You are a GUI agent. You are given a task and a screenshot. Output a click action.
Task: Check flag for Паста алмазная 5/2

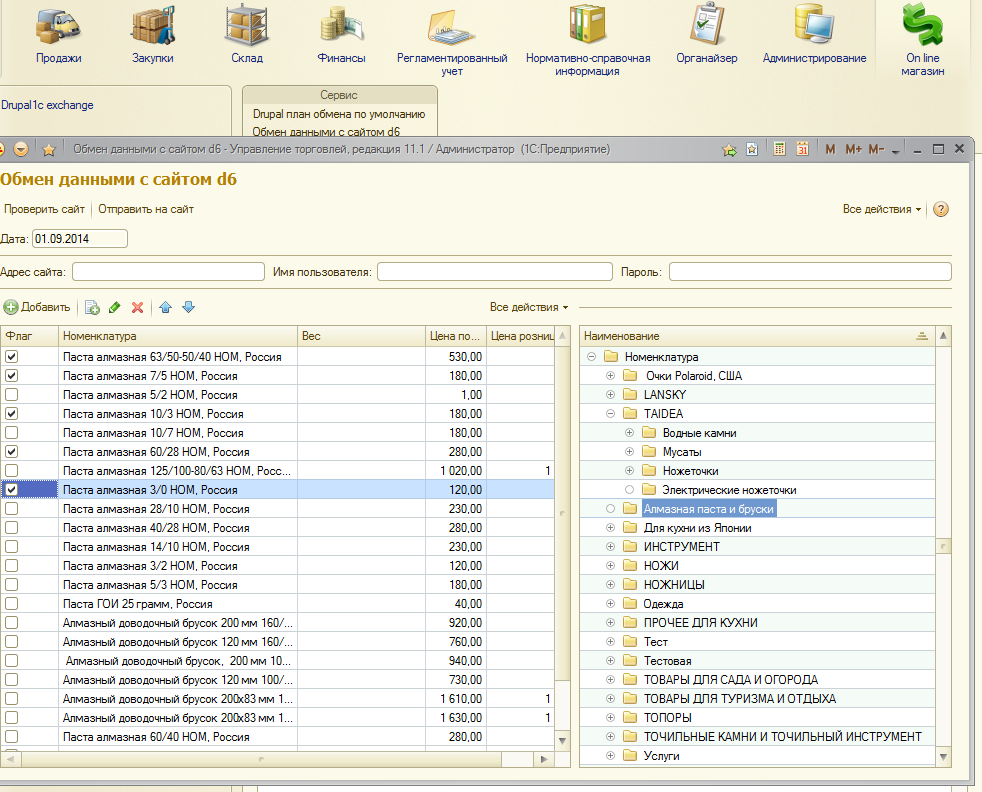12,394
